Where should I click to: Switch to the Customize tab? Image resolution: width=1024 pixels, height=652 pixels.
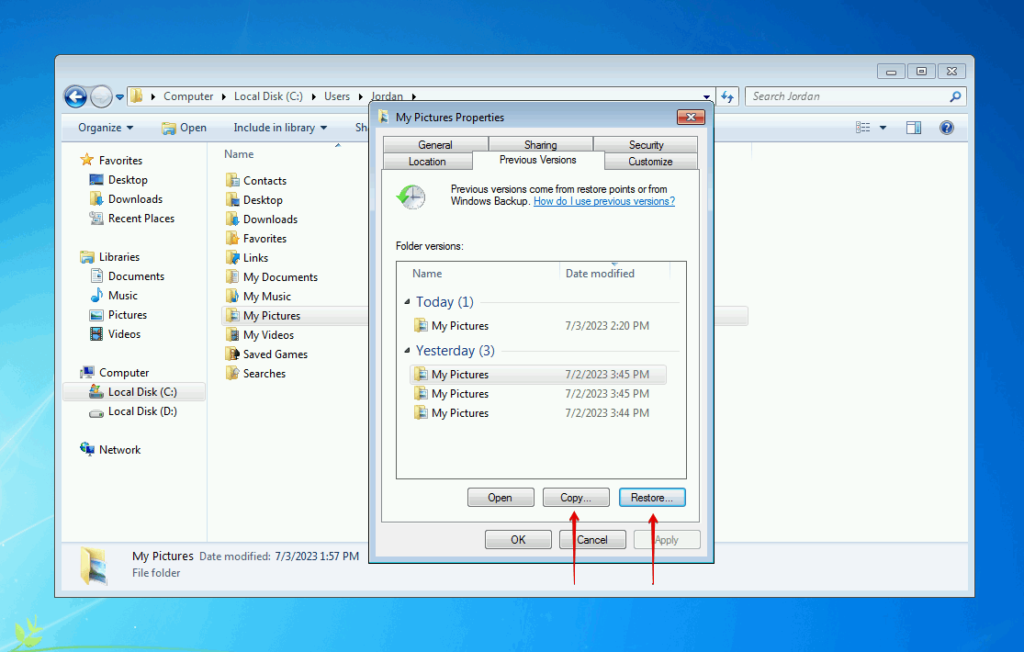(650, 160)
